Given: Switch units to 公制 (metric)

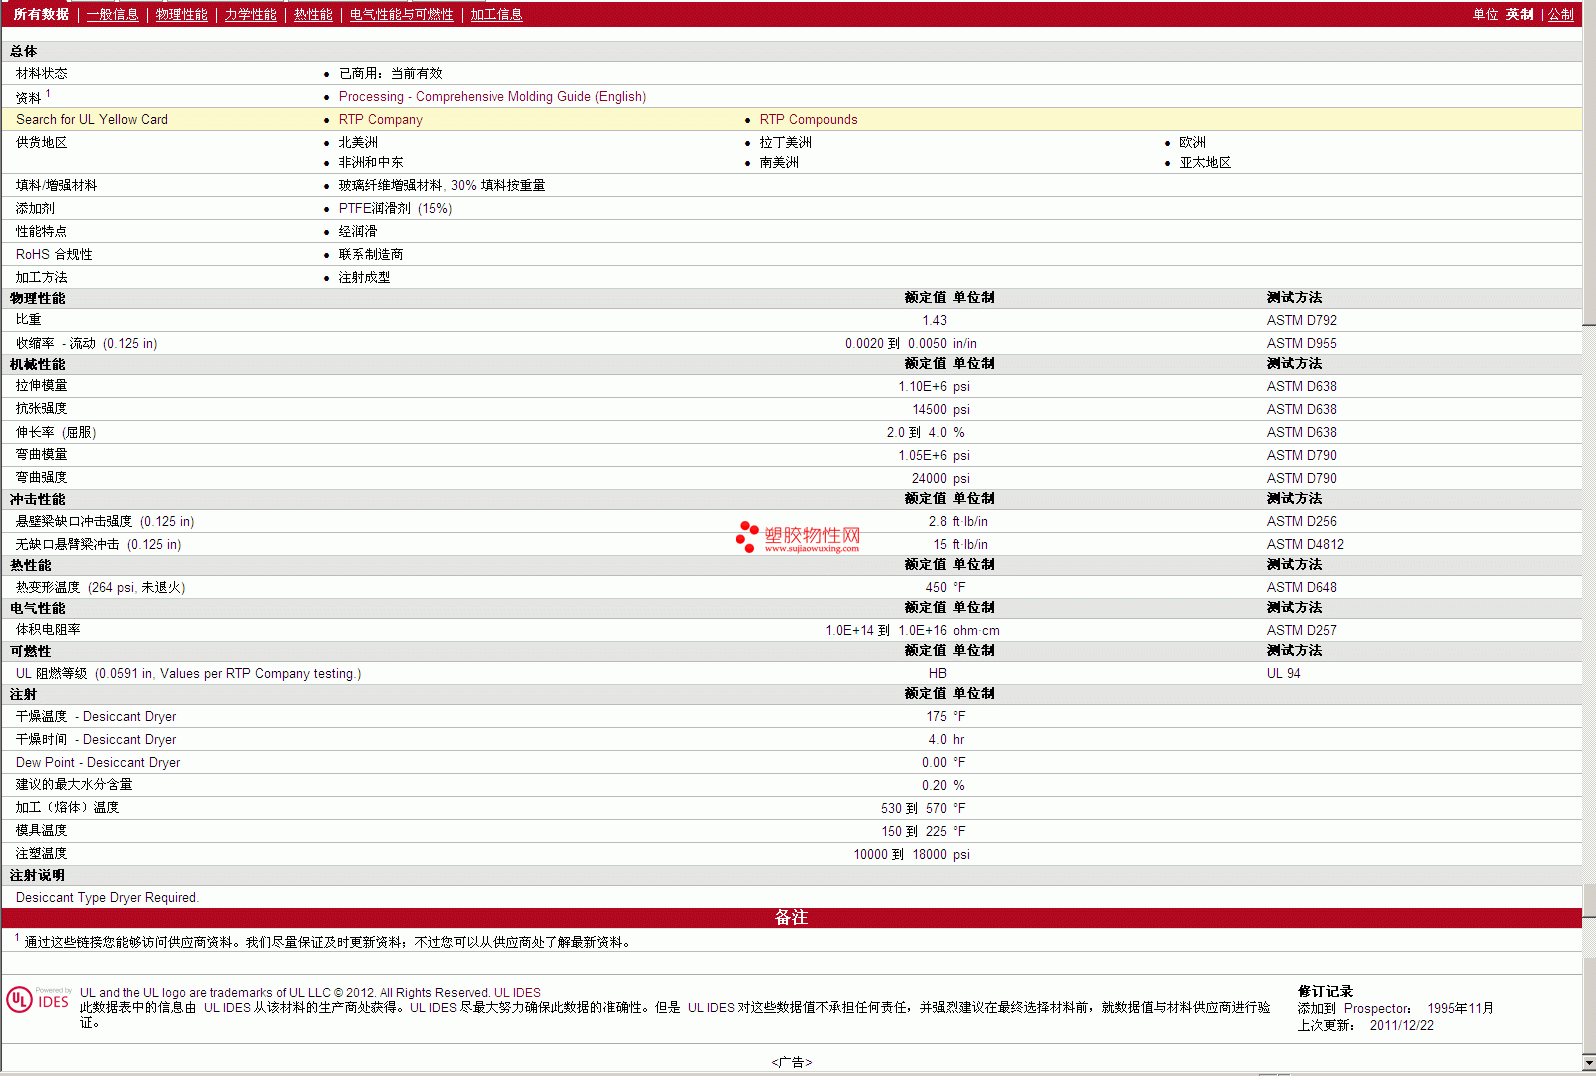Looking at the screenshot, I should pos(1561,15).
